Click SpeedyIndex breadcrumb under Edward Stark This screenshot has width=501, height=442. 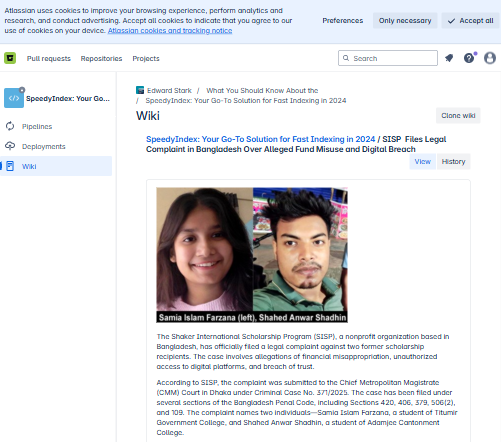[246, 100]
